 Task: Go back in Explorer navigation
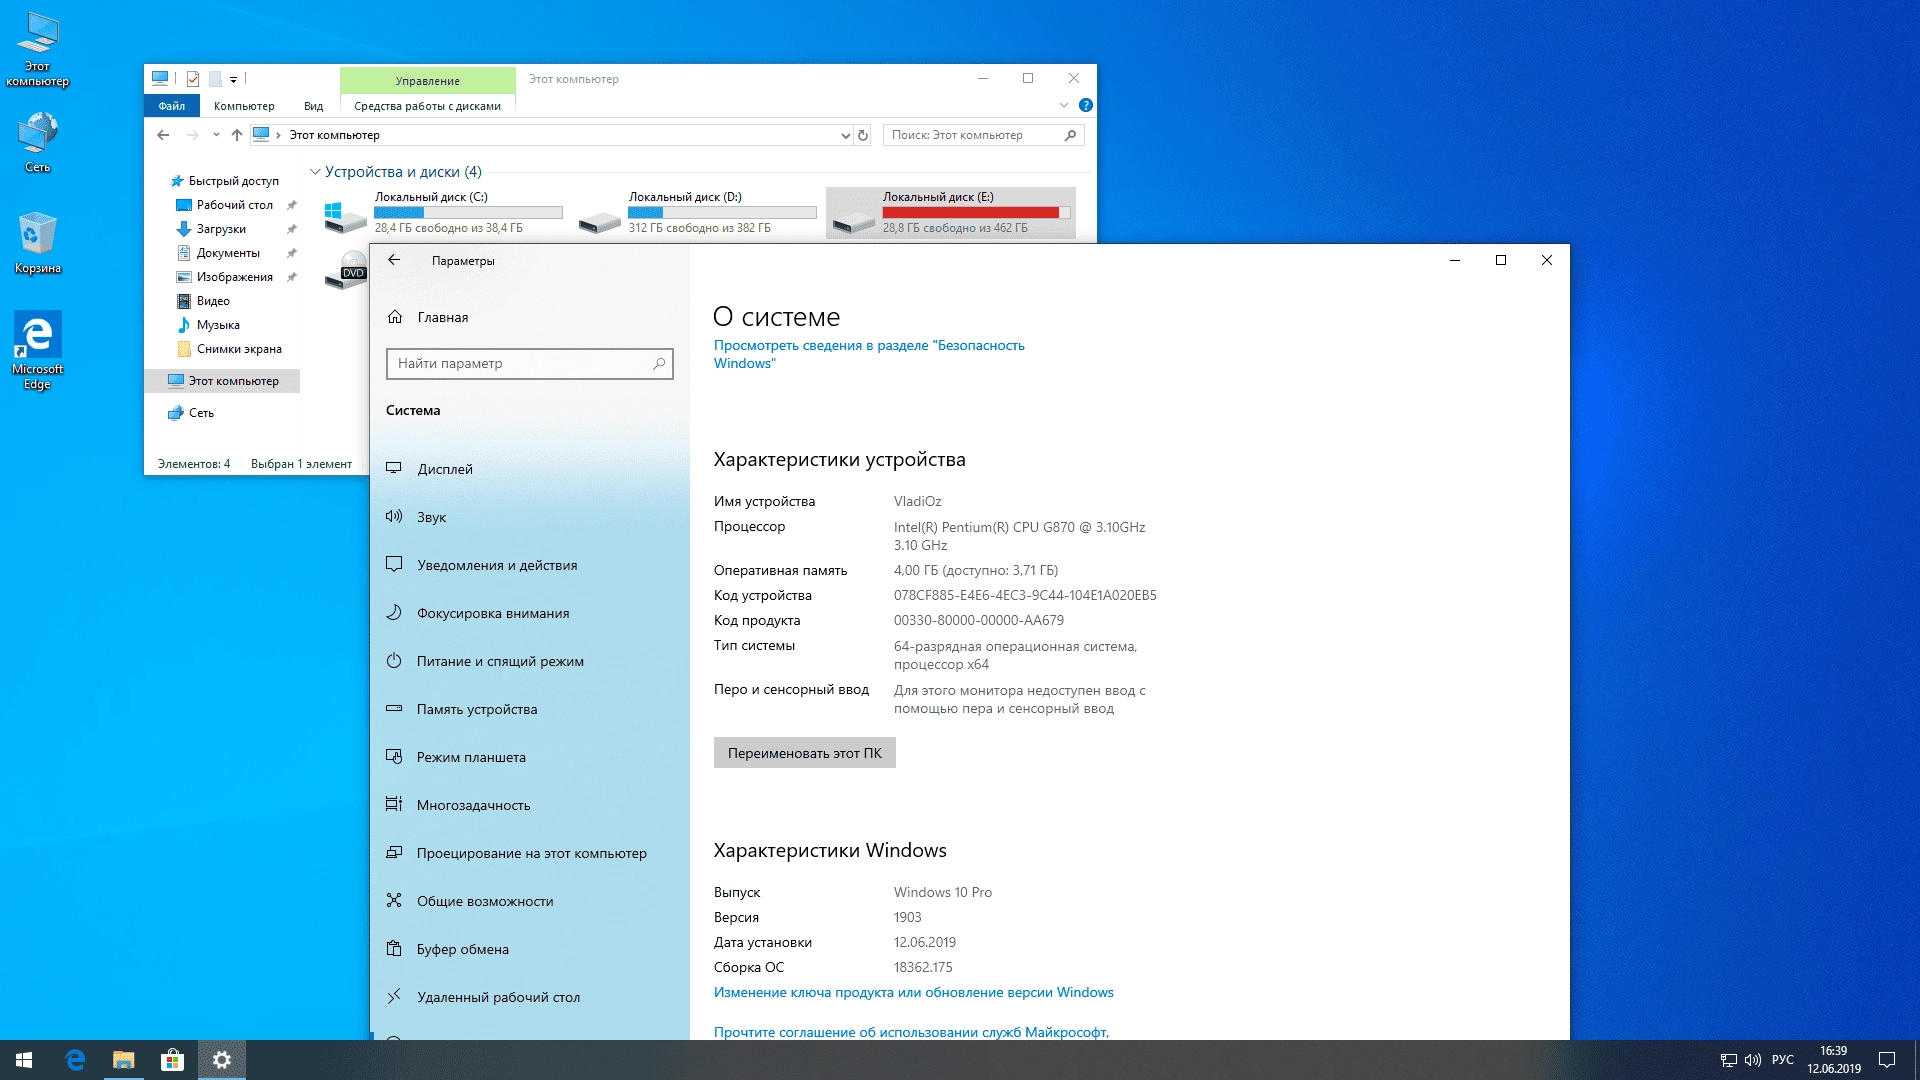click(x=163, y=135)
